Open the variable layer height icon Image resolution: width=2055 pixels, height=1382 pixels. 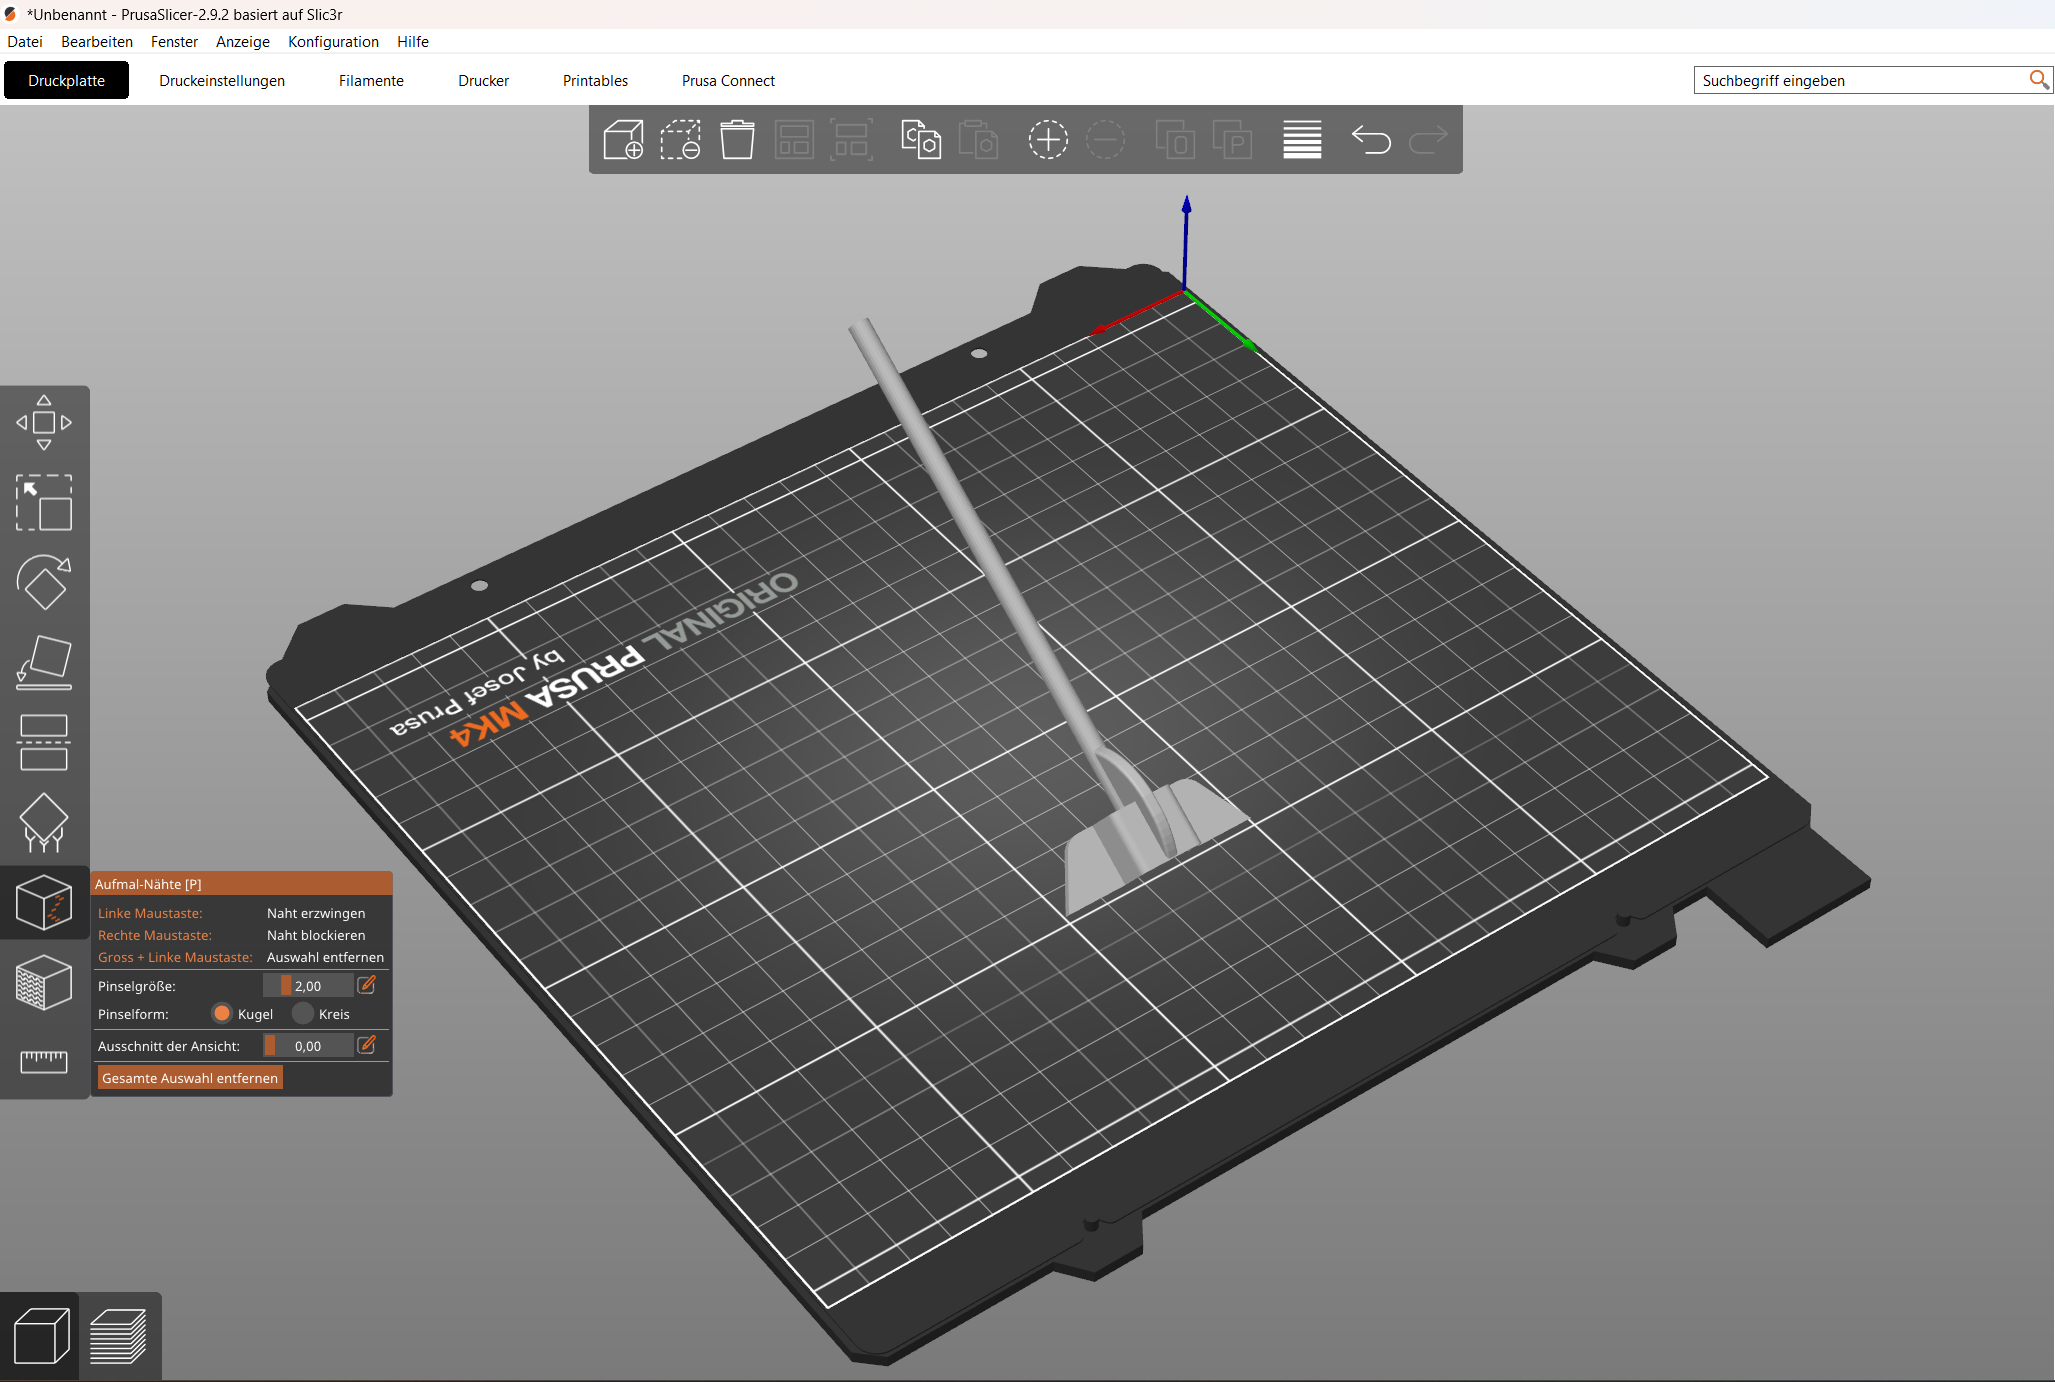click(x=1302, y=140)
